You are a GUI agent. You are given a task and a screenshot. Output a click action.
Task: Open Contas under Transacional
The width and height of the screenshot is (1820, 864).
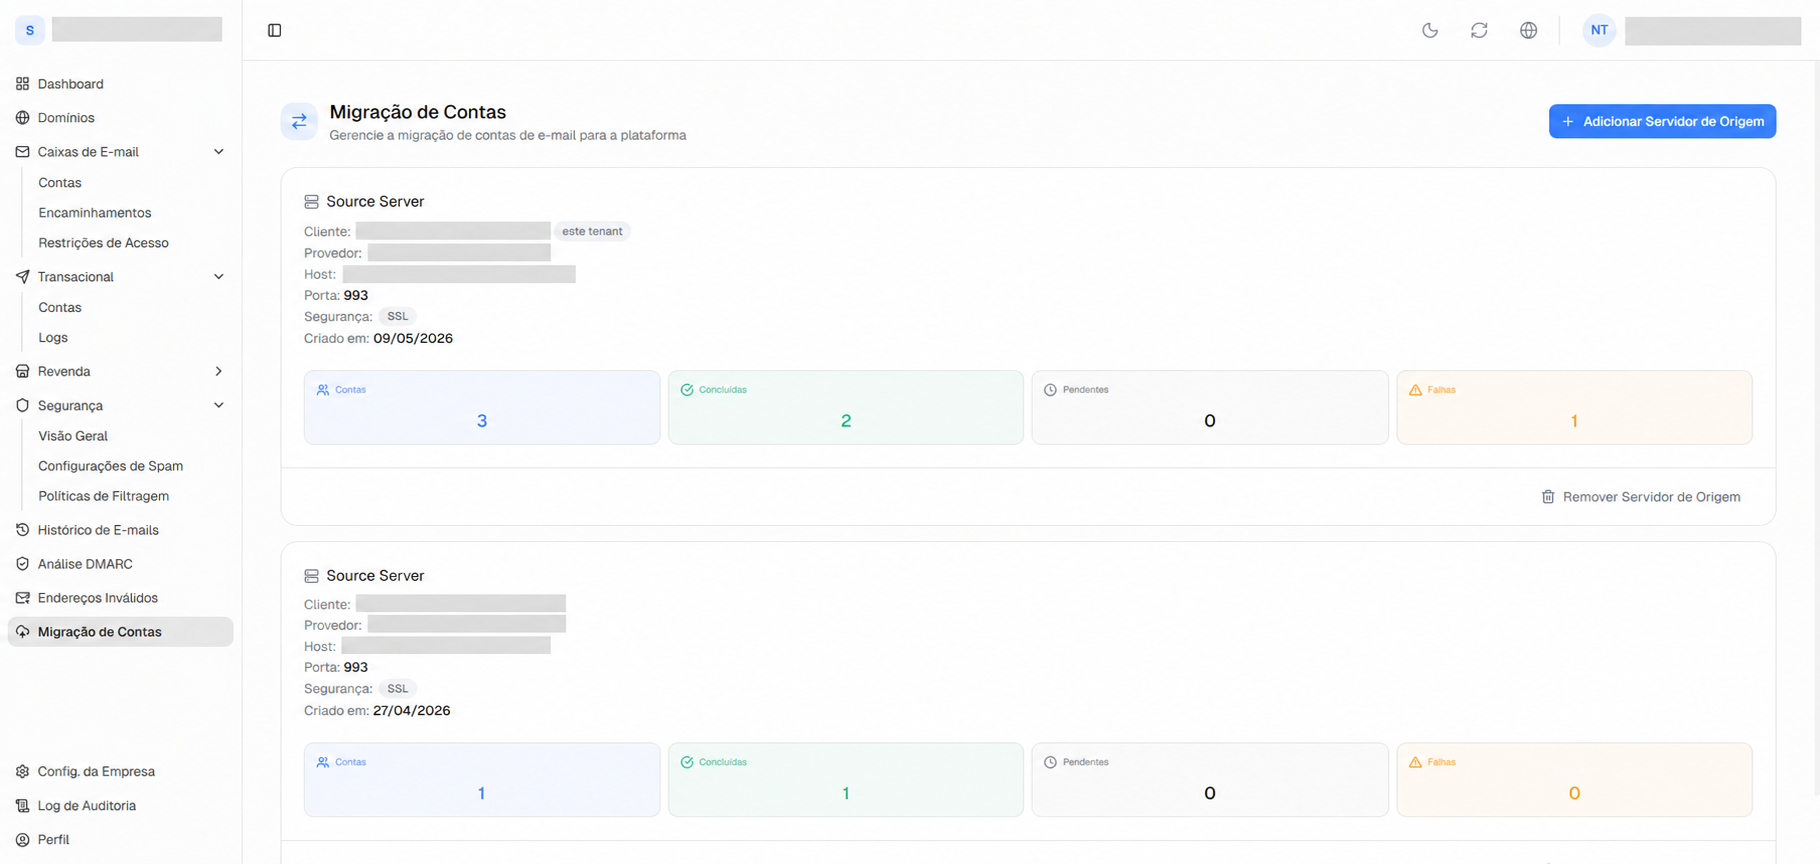pos(60,308)
